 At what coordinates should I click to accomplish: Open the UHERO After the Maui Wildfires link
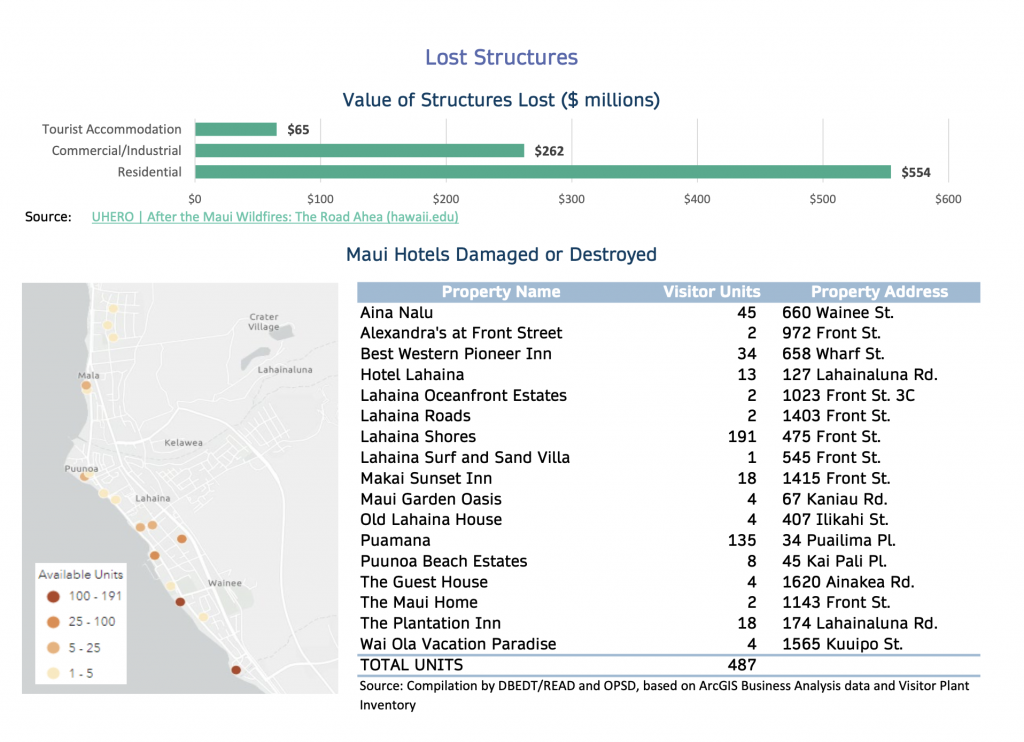pyautogui.click(x=275, y=216)
